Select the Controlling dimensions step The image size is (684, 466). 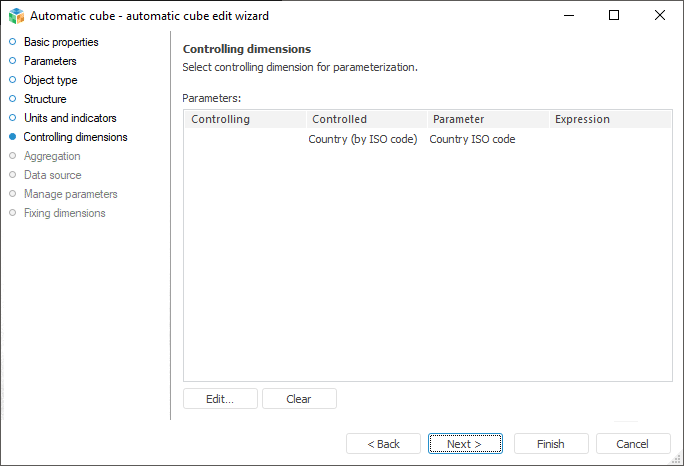pos(75,137)
